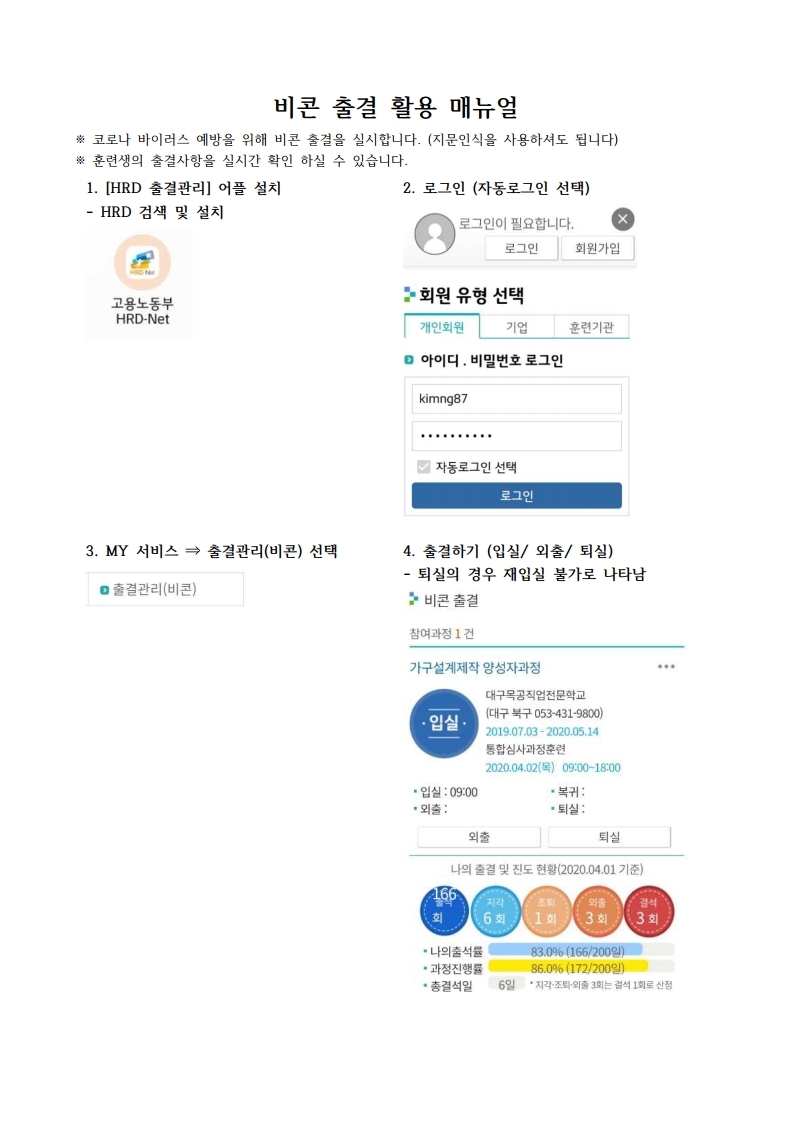Switch to the 훈련기관 tab
Image resolution: width=793 pixels, height=1121 pixels.
tap(593, 327)
